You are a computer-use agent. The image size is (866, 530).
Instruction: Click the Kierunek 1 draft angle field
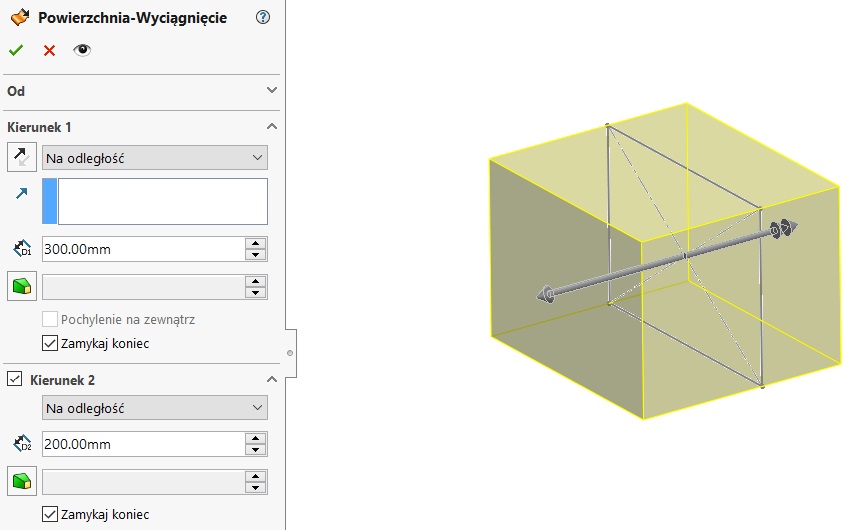click(144, 287)
